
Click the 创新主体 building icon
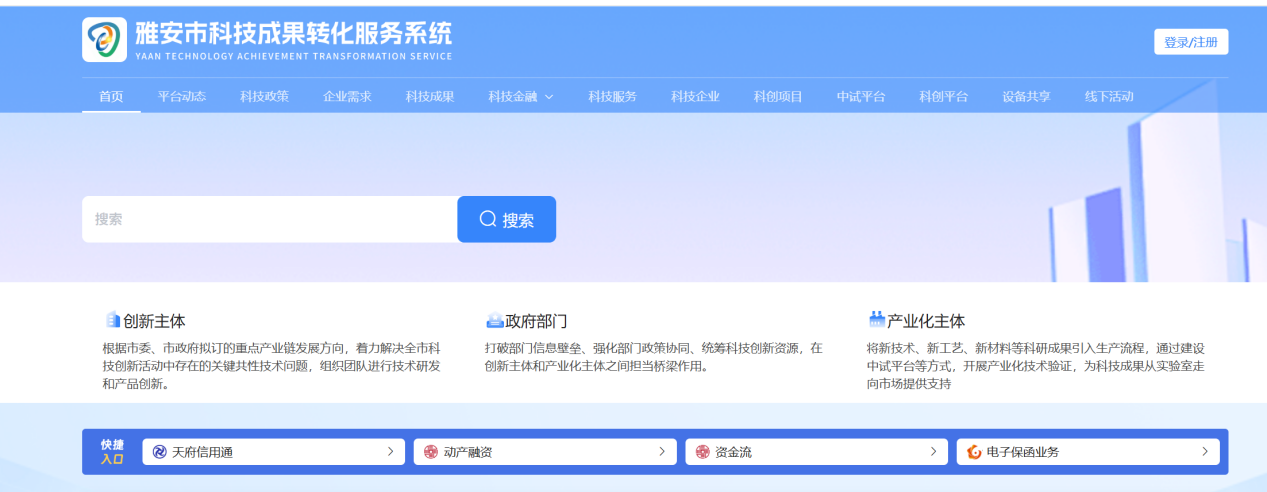click(x=112, y=321)
